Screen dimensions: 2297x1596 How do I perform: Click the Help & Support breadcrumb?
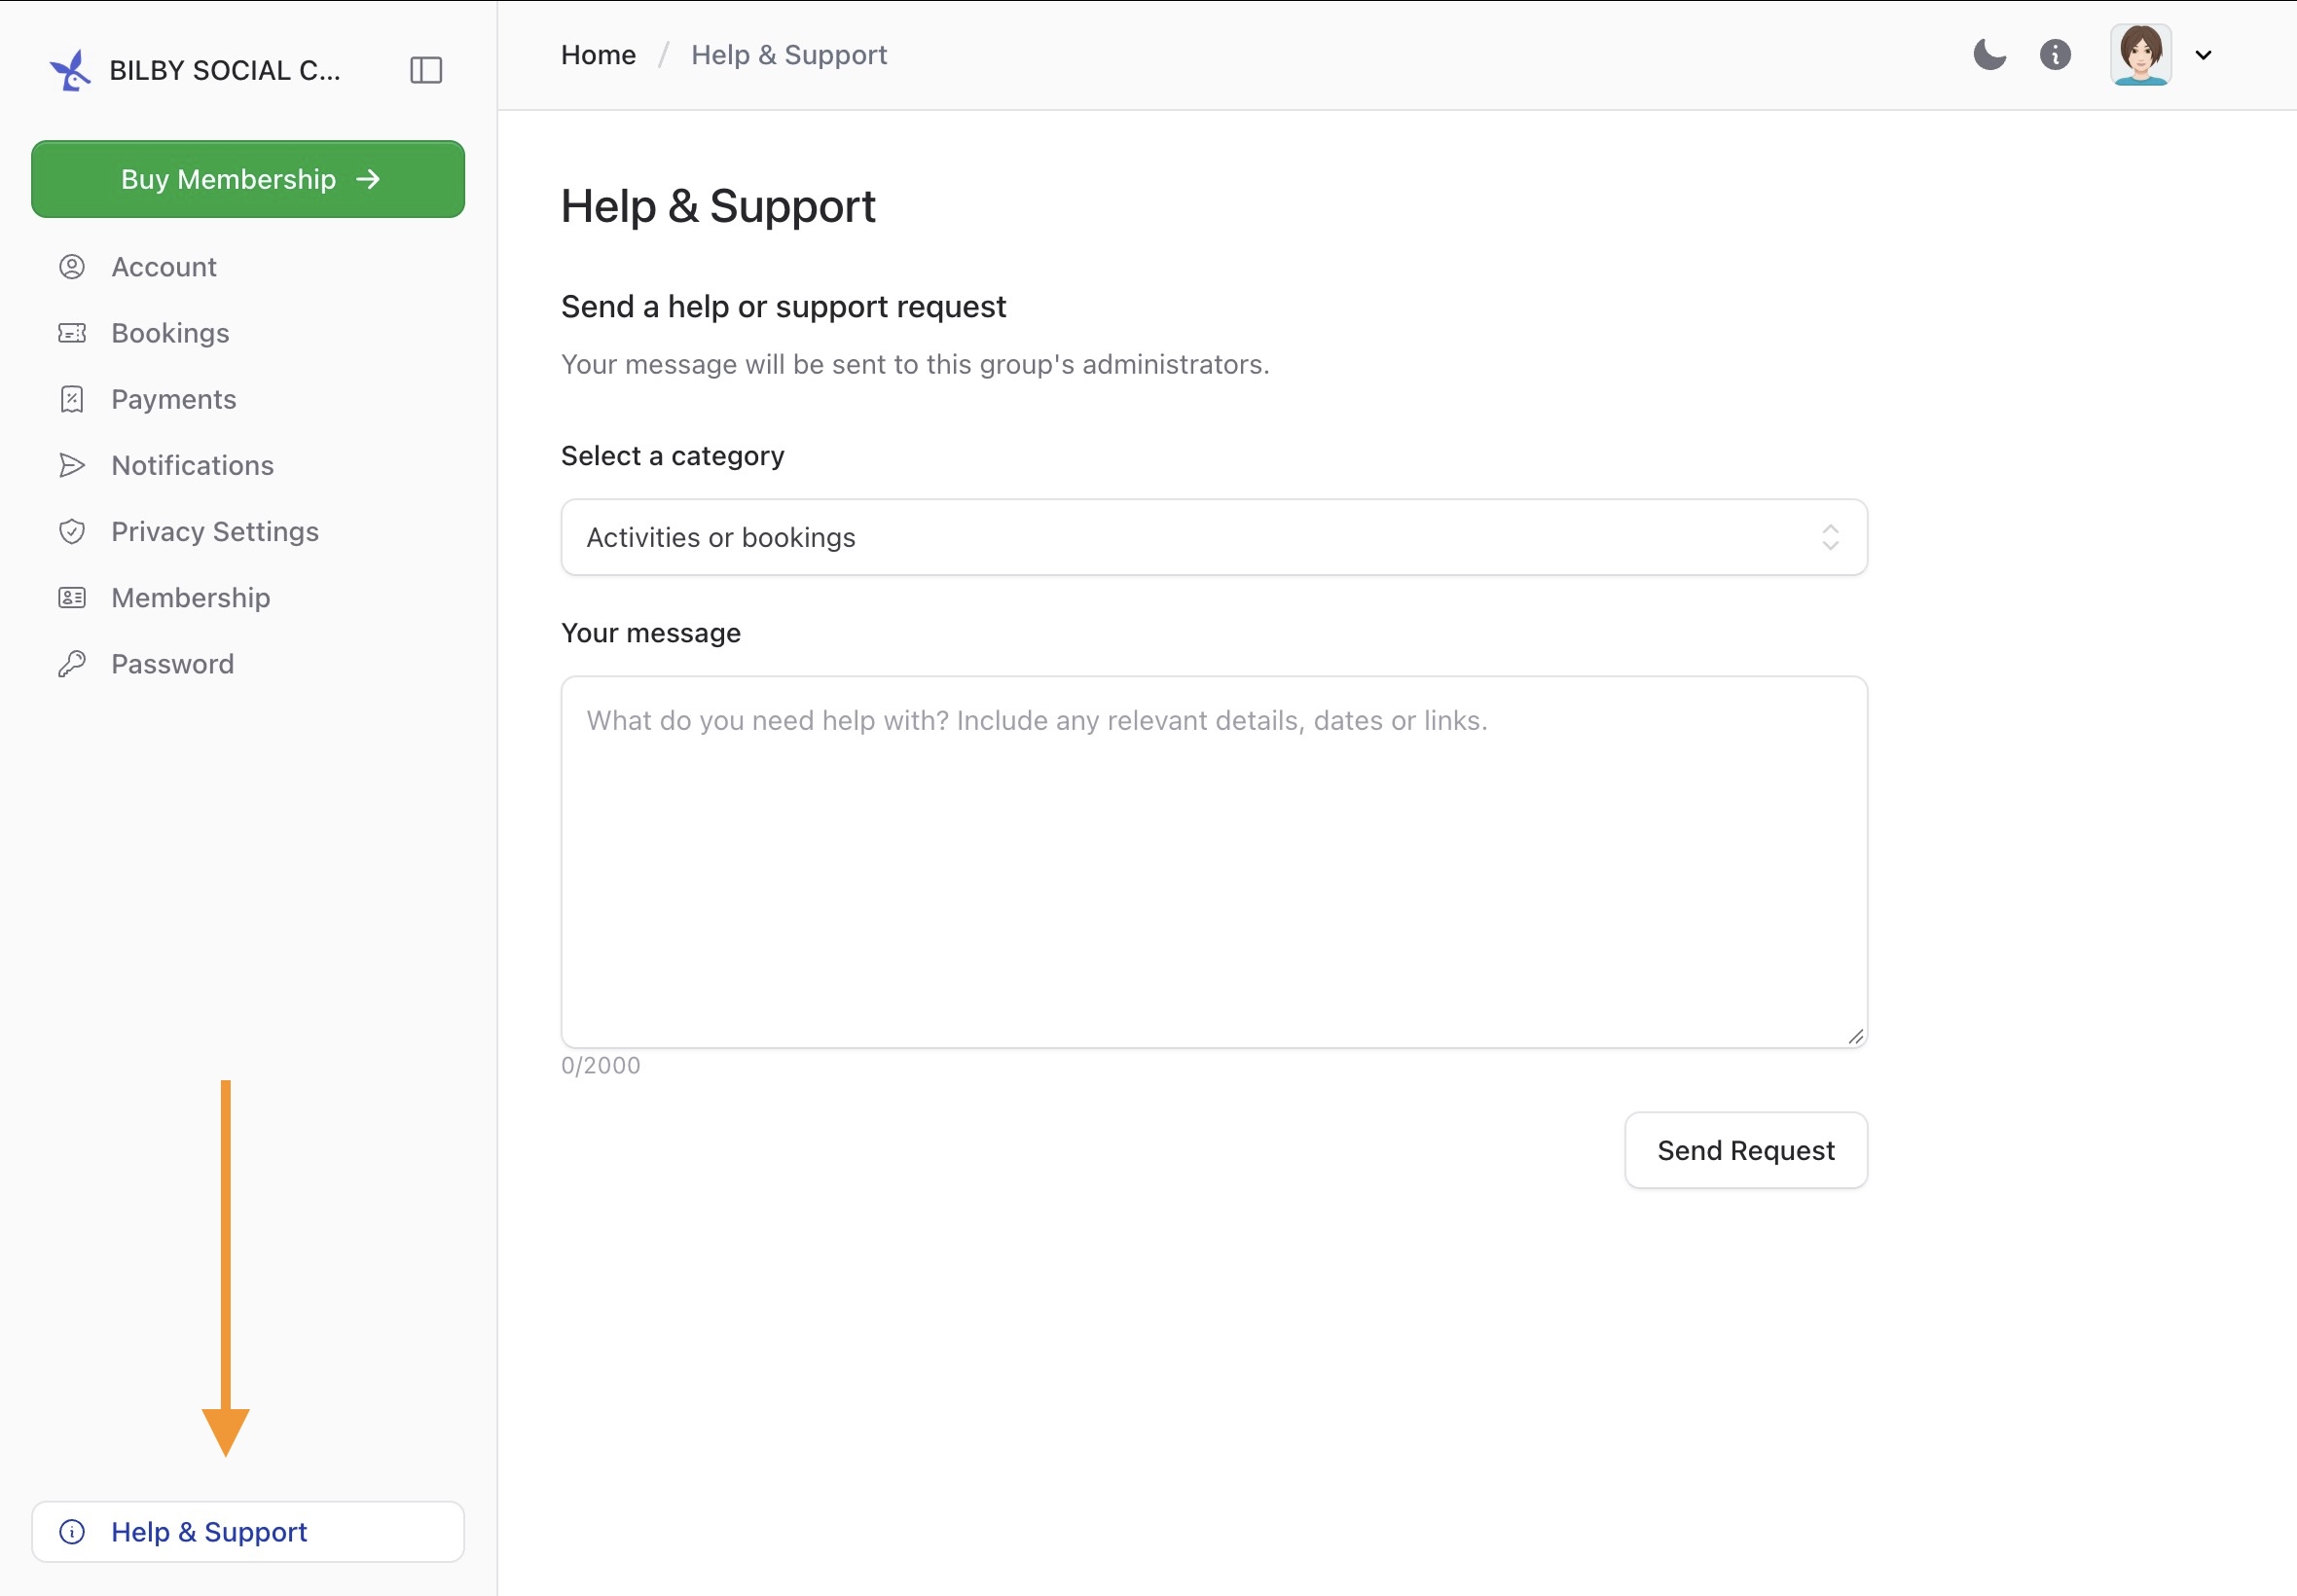click(789, 55)
